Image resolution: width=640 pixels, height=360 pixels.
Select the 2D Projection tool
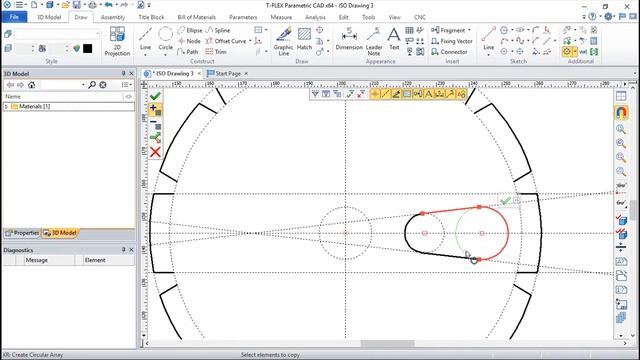click(117, 41)
